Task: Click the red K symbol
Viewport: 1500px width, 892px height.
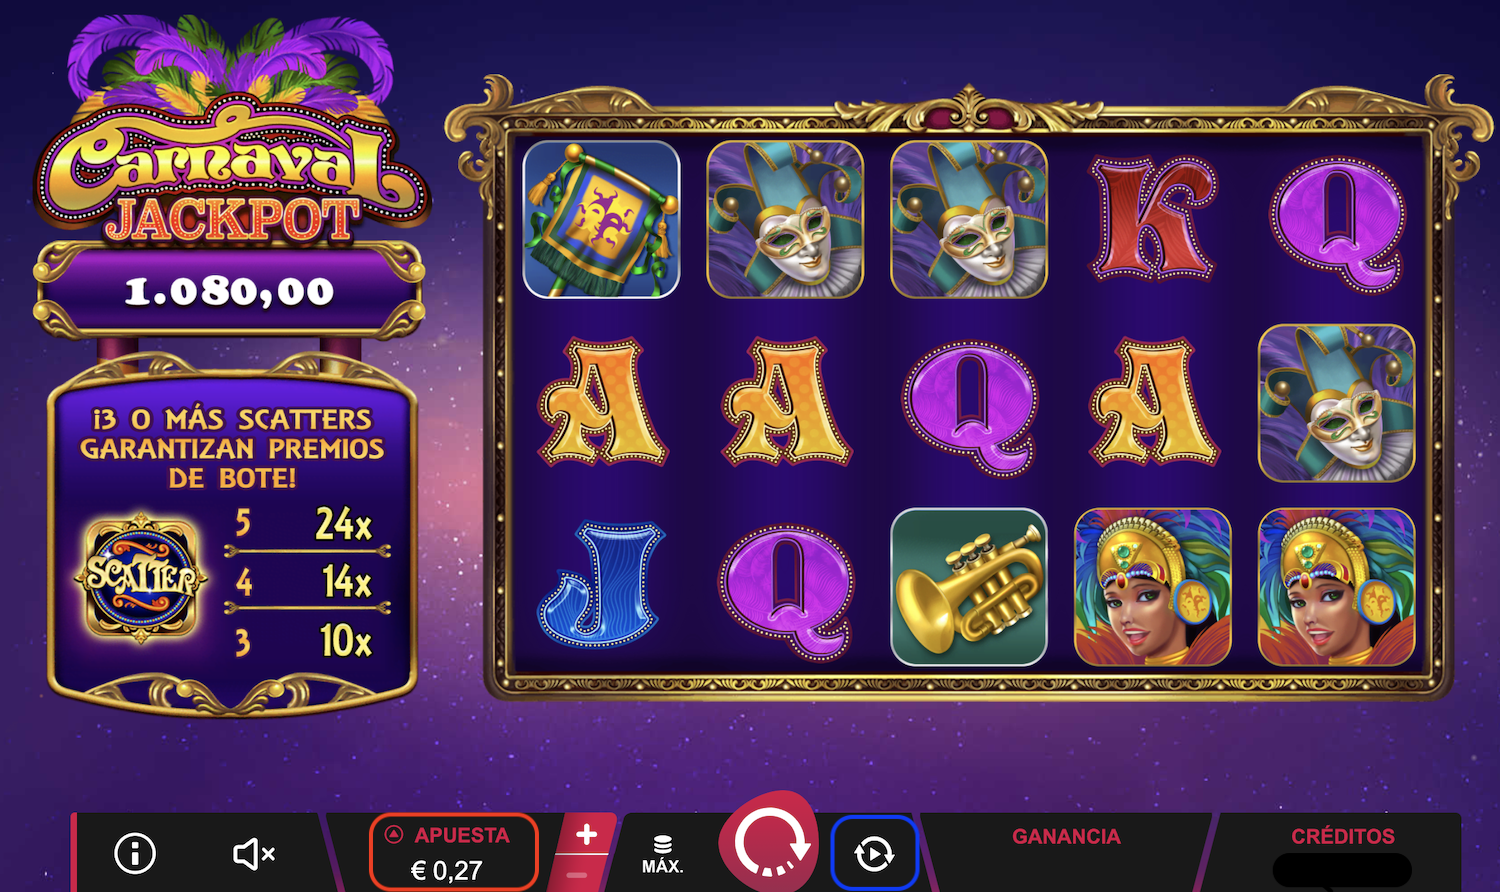Action: [1153, 218]
